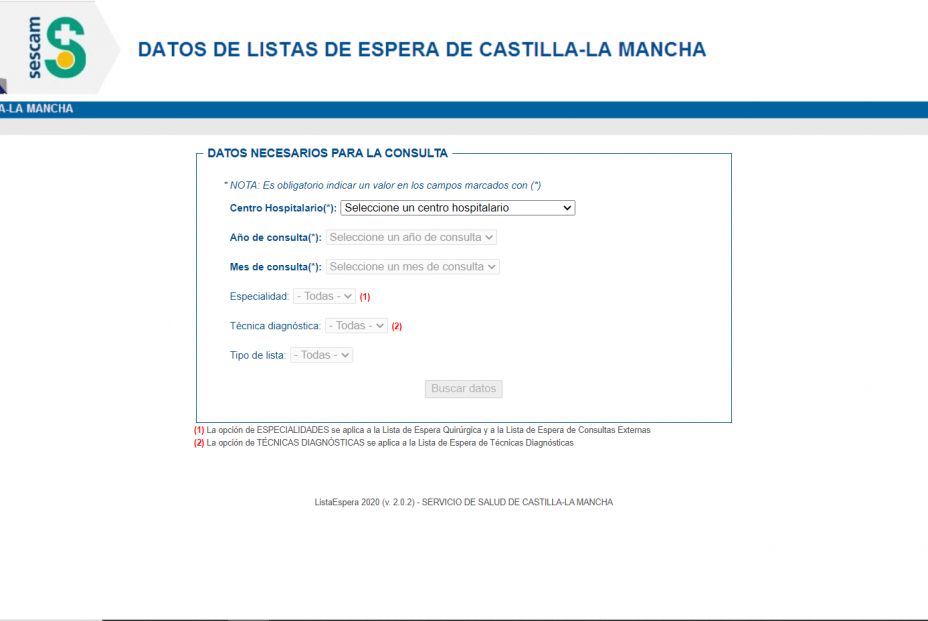This screenshot has width=928, height=621.
Task: Click the DATOS NECESARIOS PARA LA CONSULTA heading
Action: [x=327, y=153]
